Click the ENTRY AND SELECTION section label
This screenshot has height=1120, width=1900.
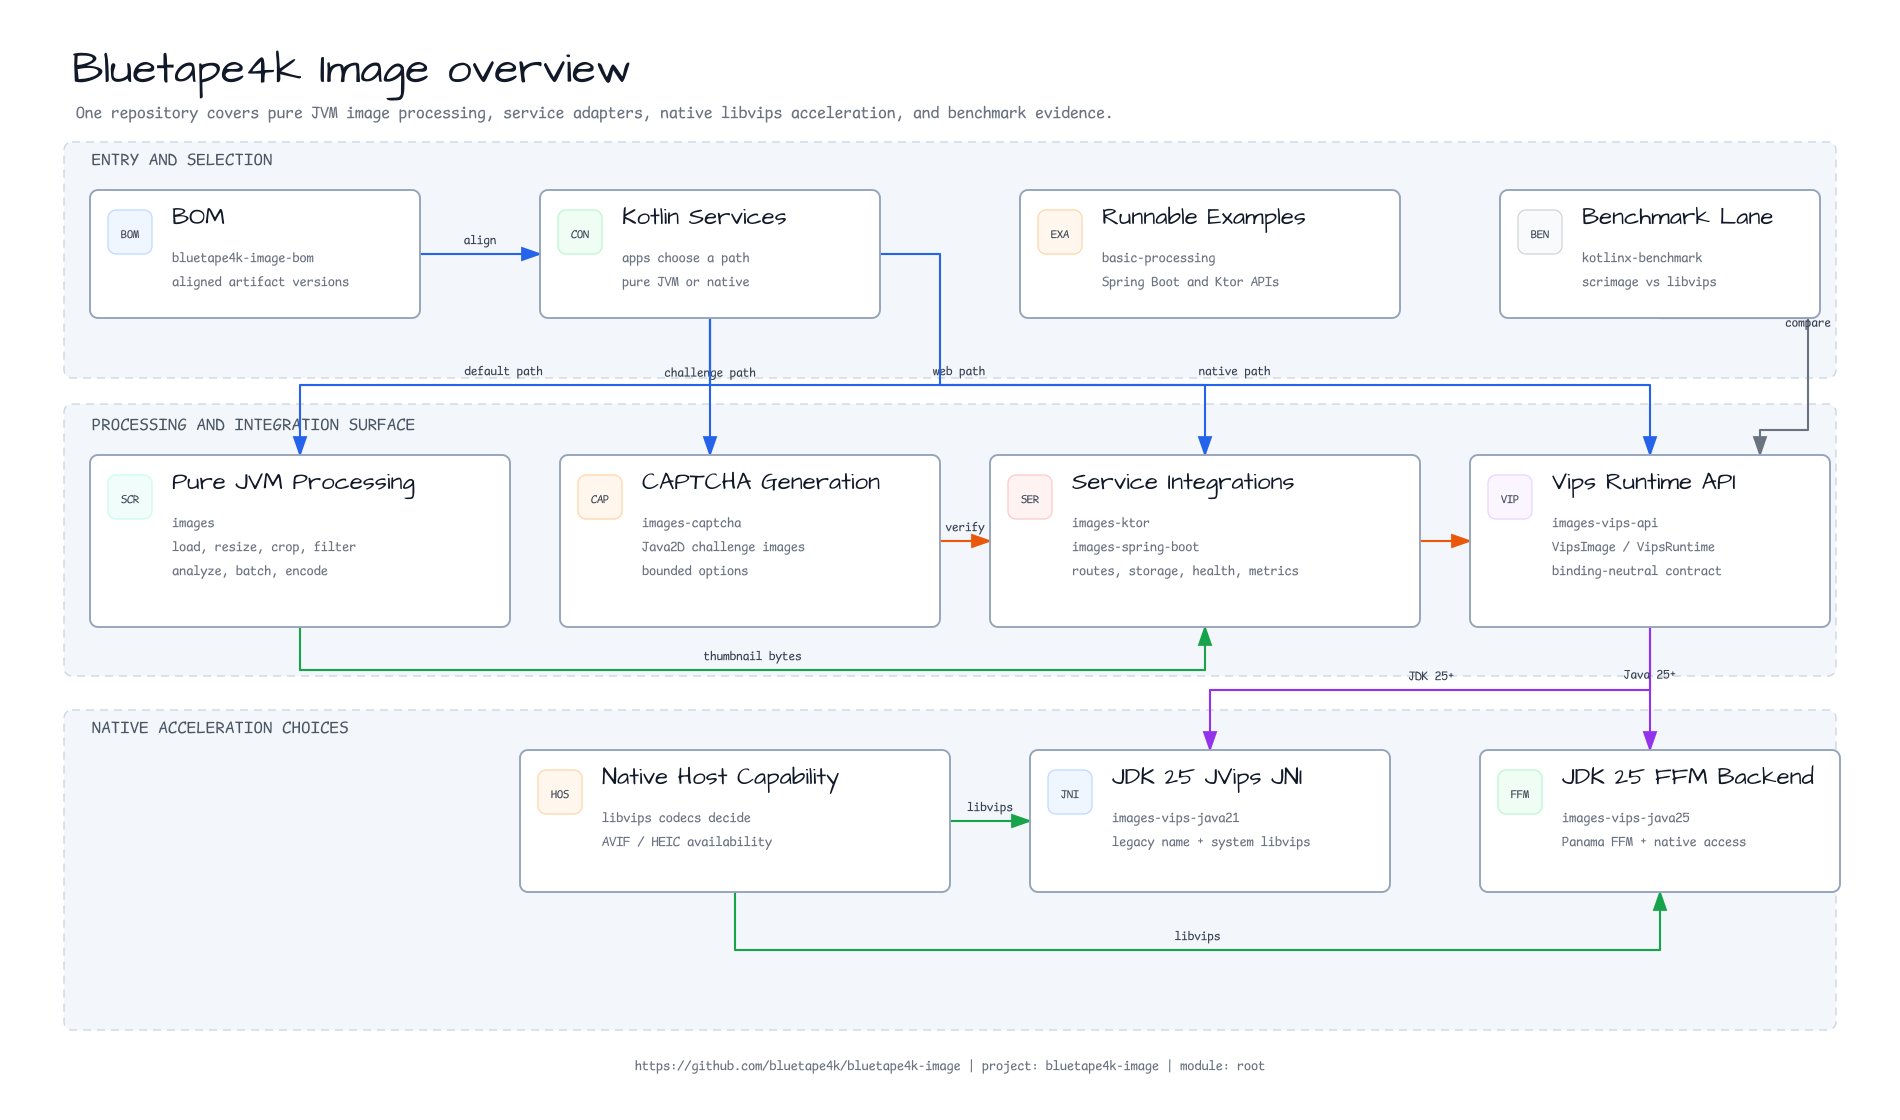point(181,160)
